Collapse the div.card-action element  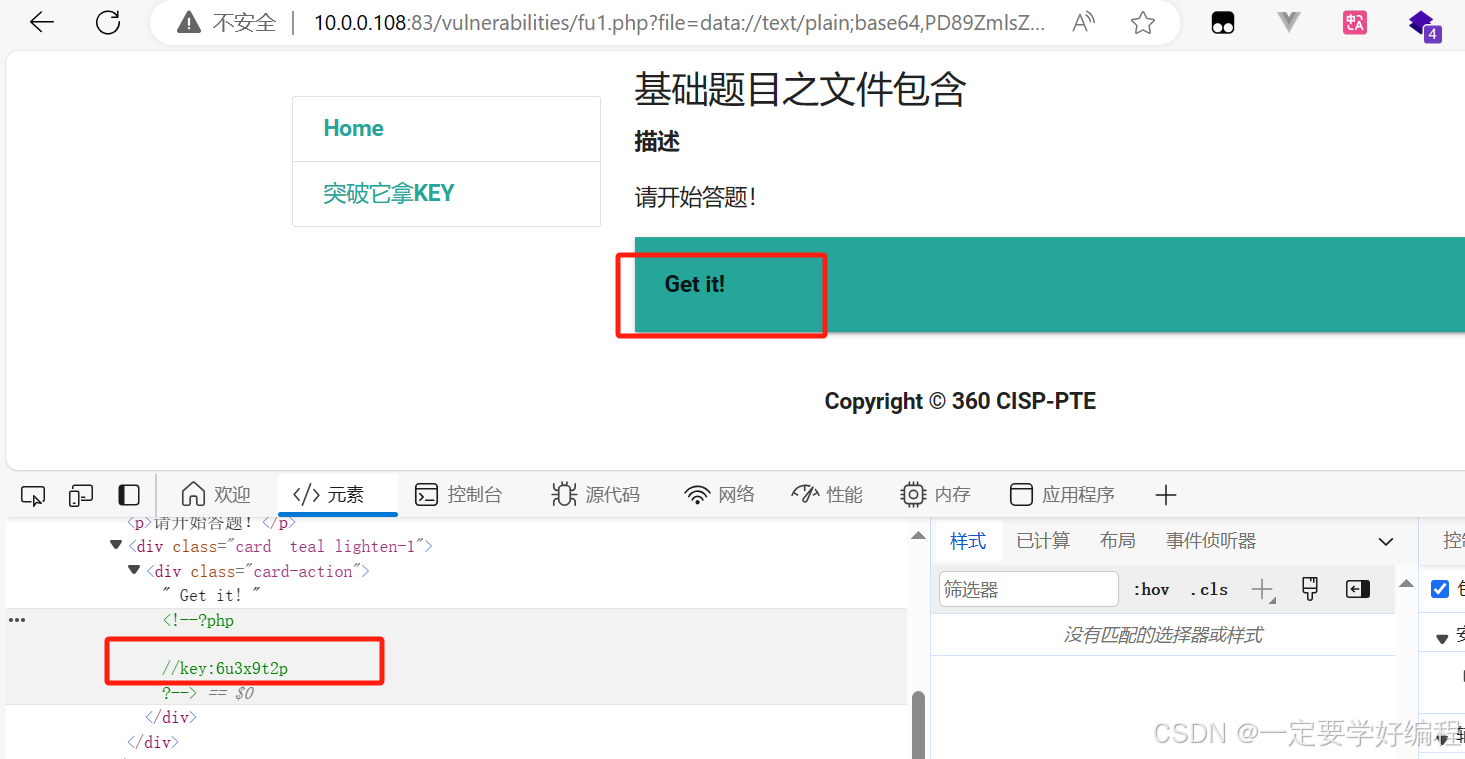pos(133,570)
